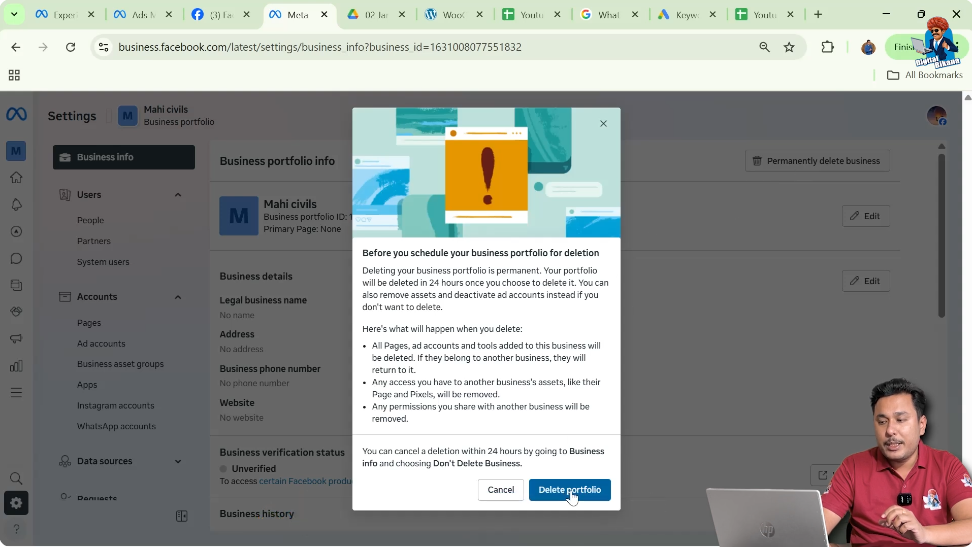Click the Delete portfolio button
The image size is (972, 548).
pyautogui.click(x=569, y=490)
